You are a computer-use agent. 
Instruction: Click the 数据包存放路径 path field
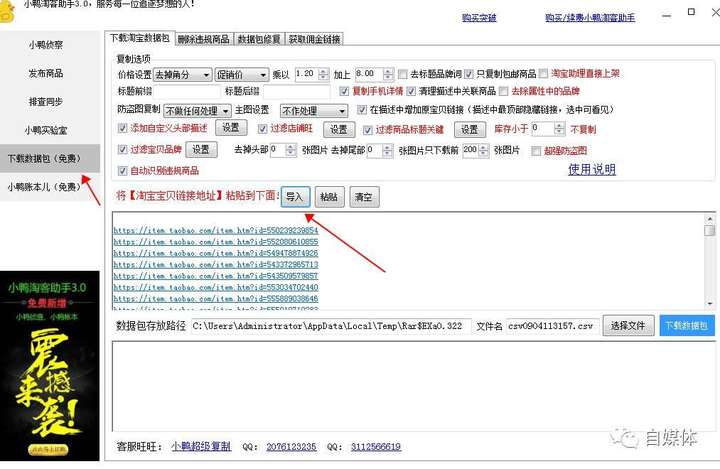[331, 326]
